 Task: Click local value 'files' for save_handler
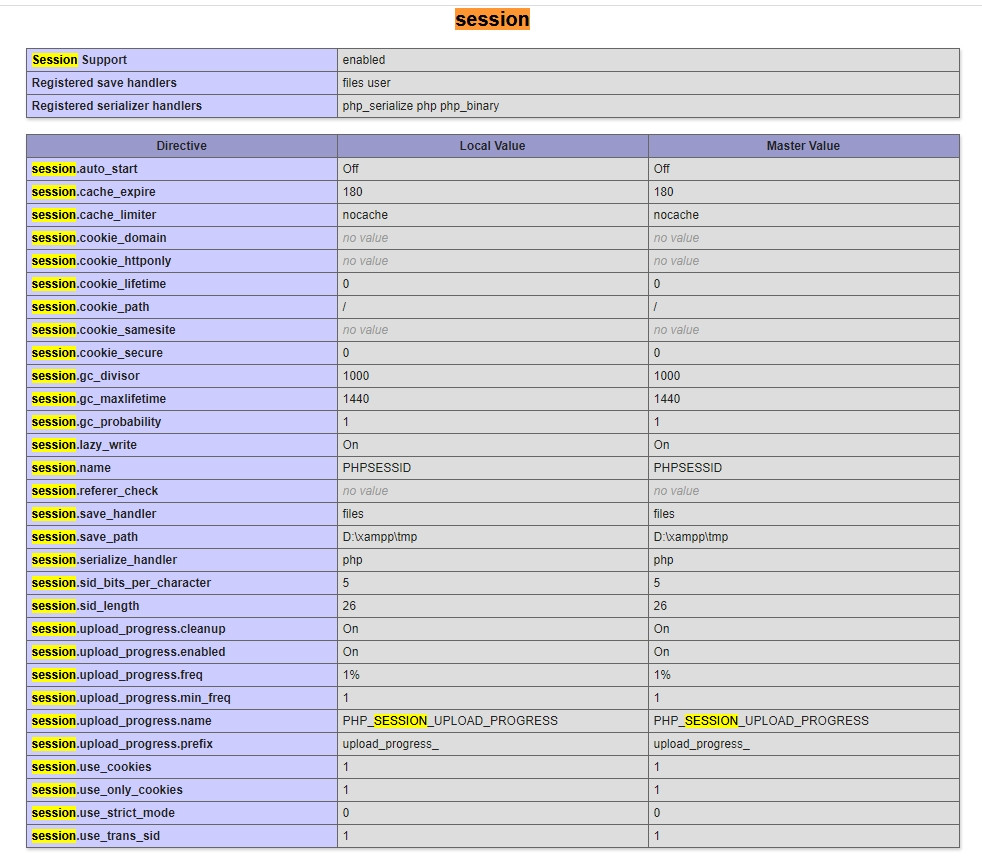(x=353, y=514)
